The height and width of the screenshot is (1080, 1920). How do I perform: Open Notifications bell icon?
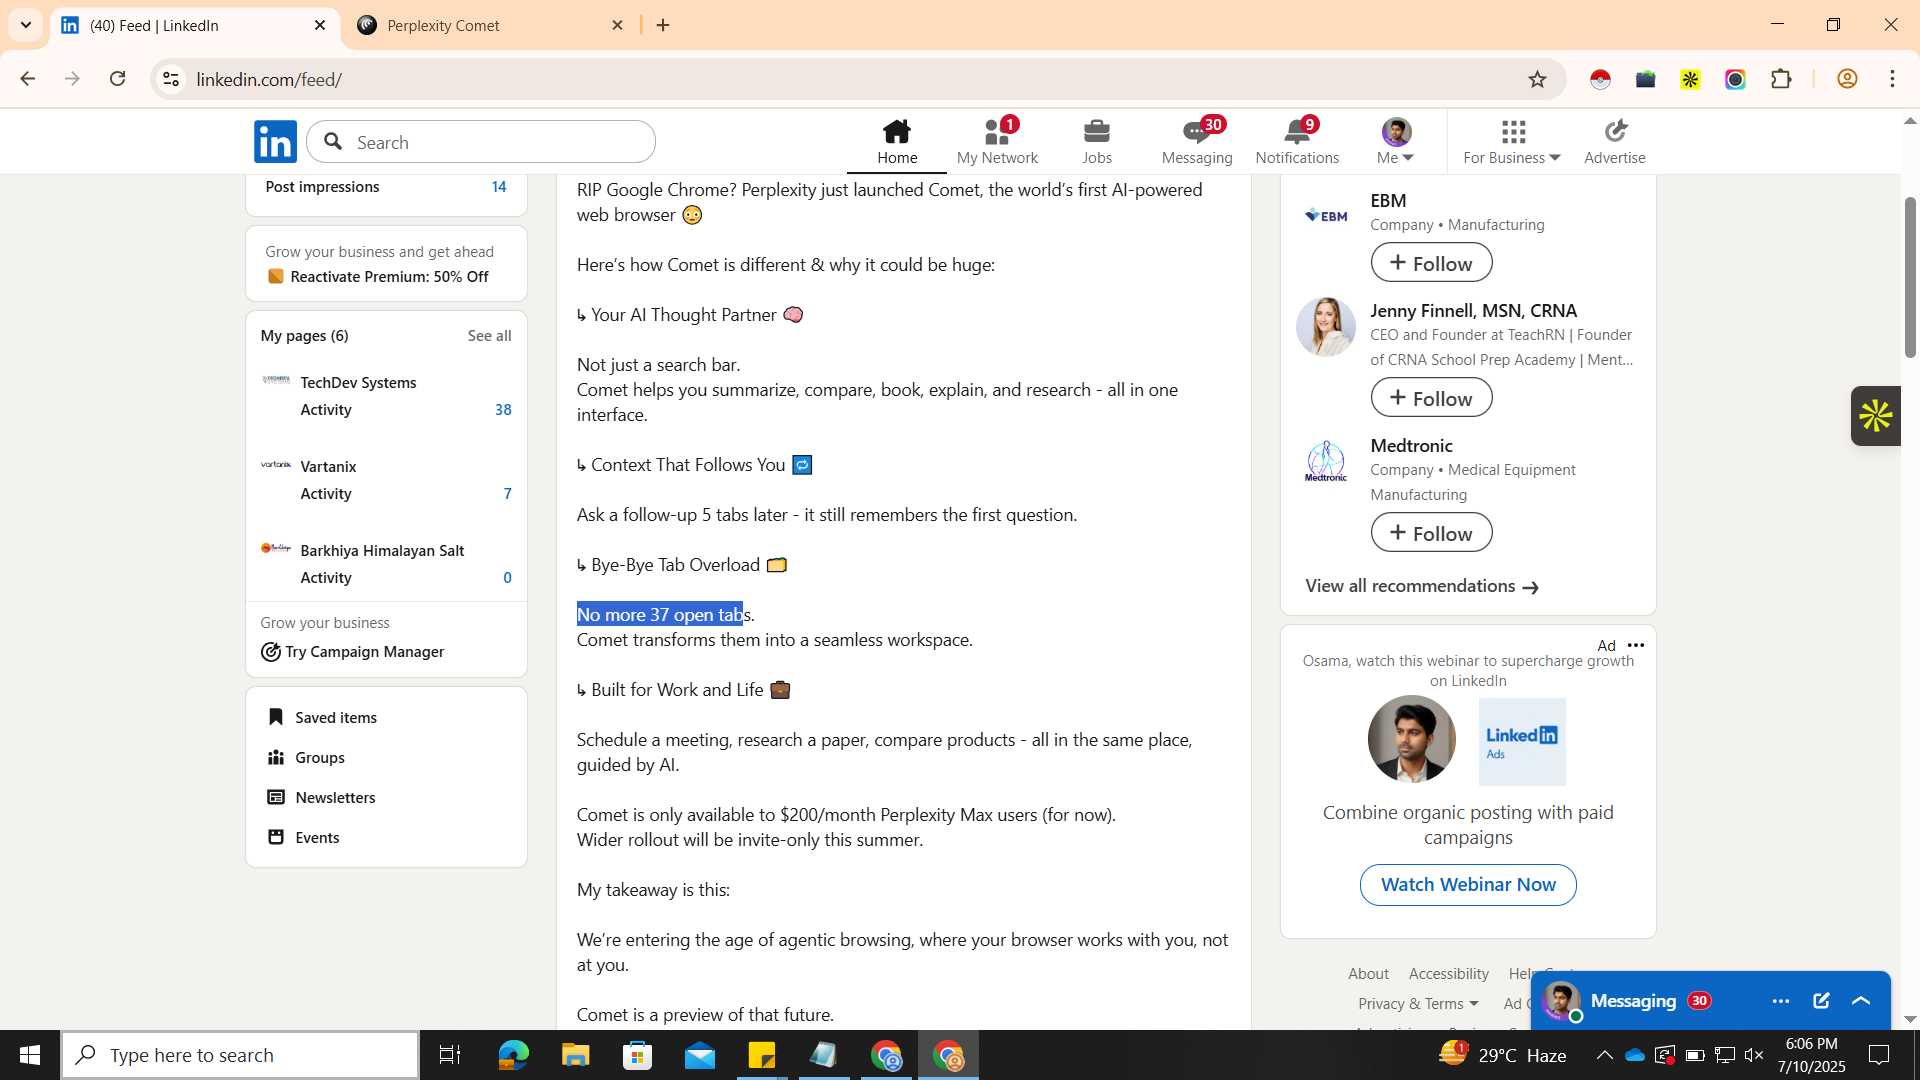point(1297,142)
